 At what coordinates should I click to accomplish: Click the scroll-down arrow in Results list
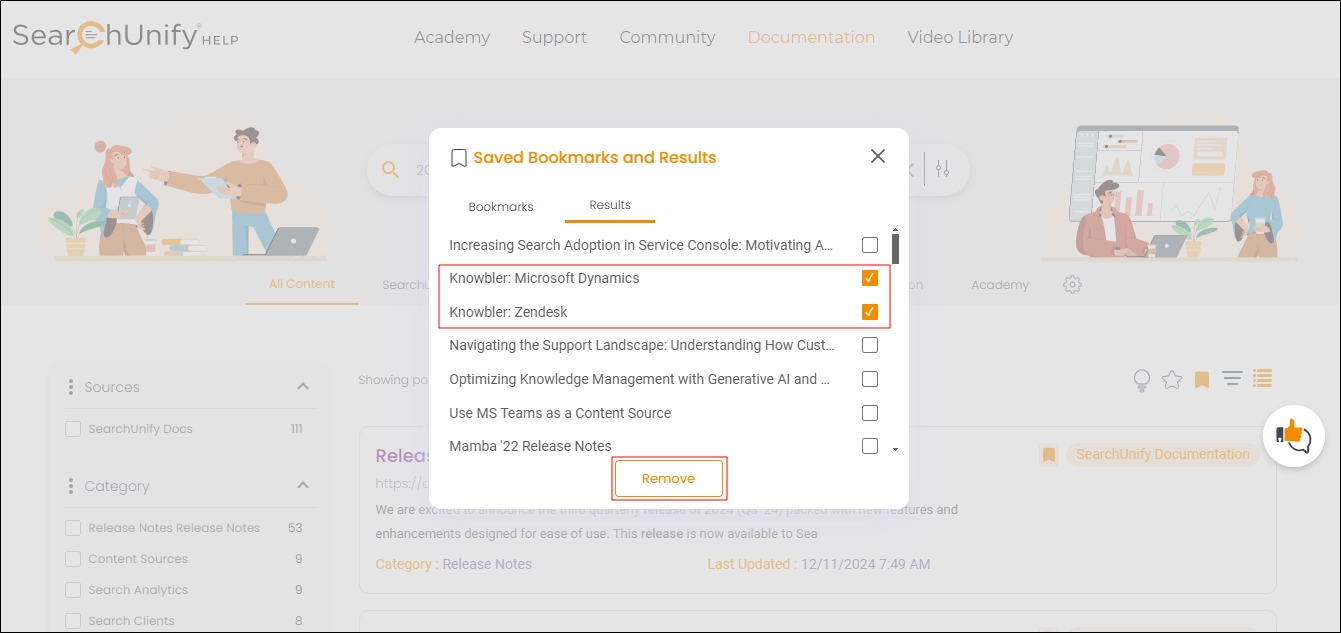(895, 450)
